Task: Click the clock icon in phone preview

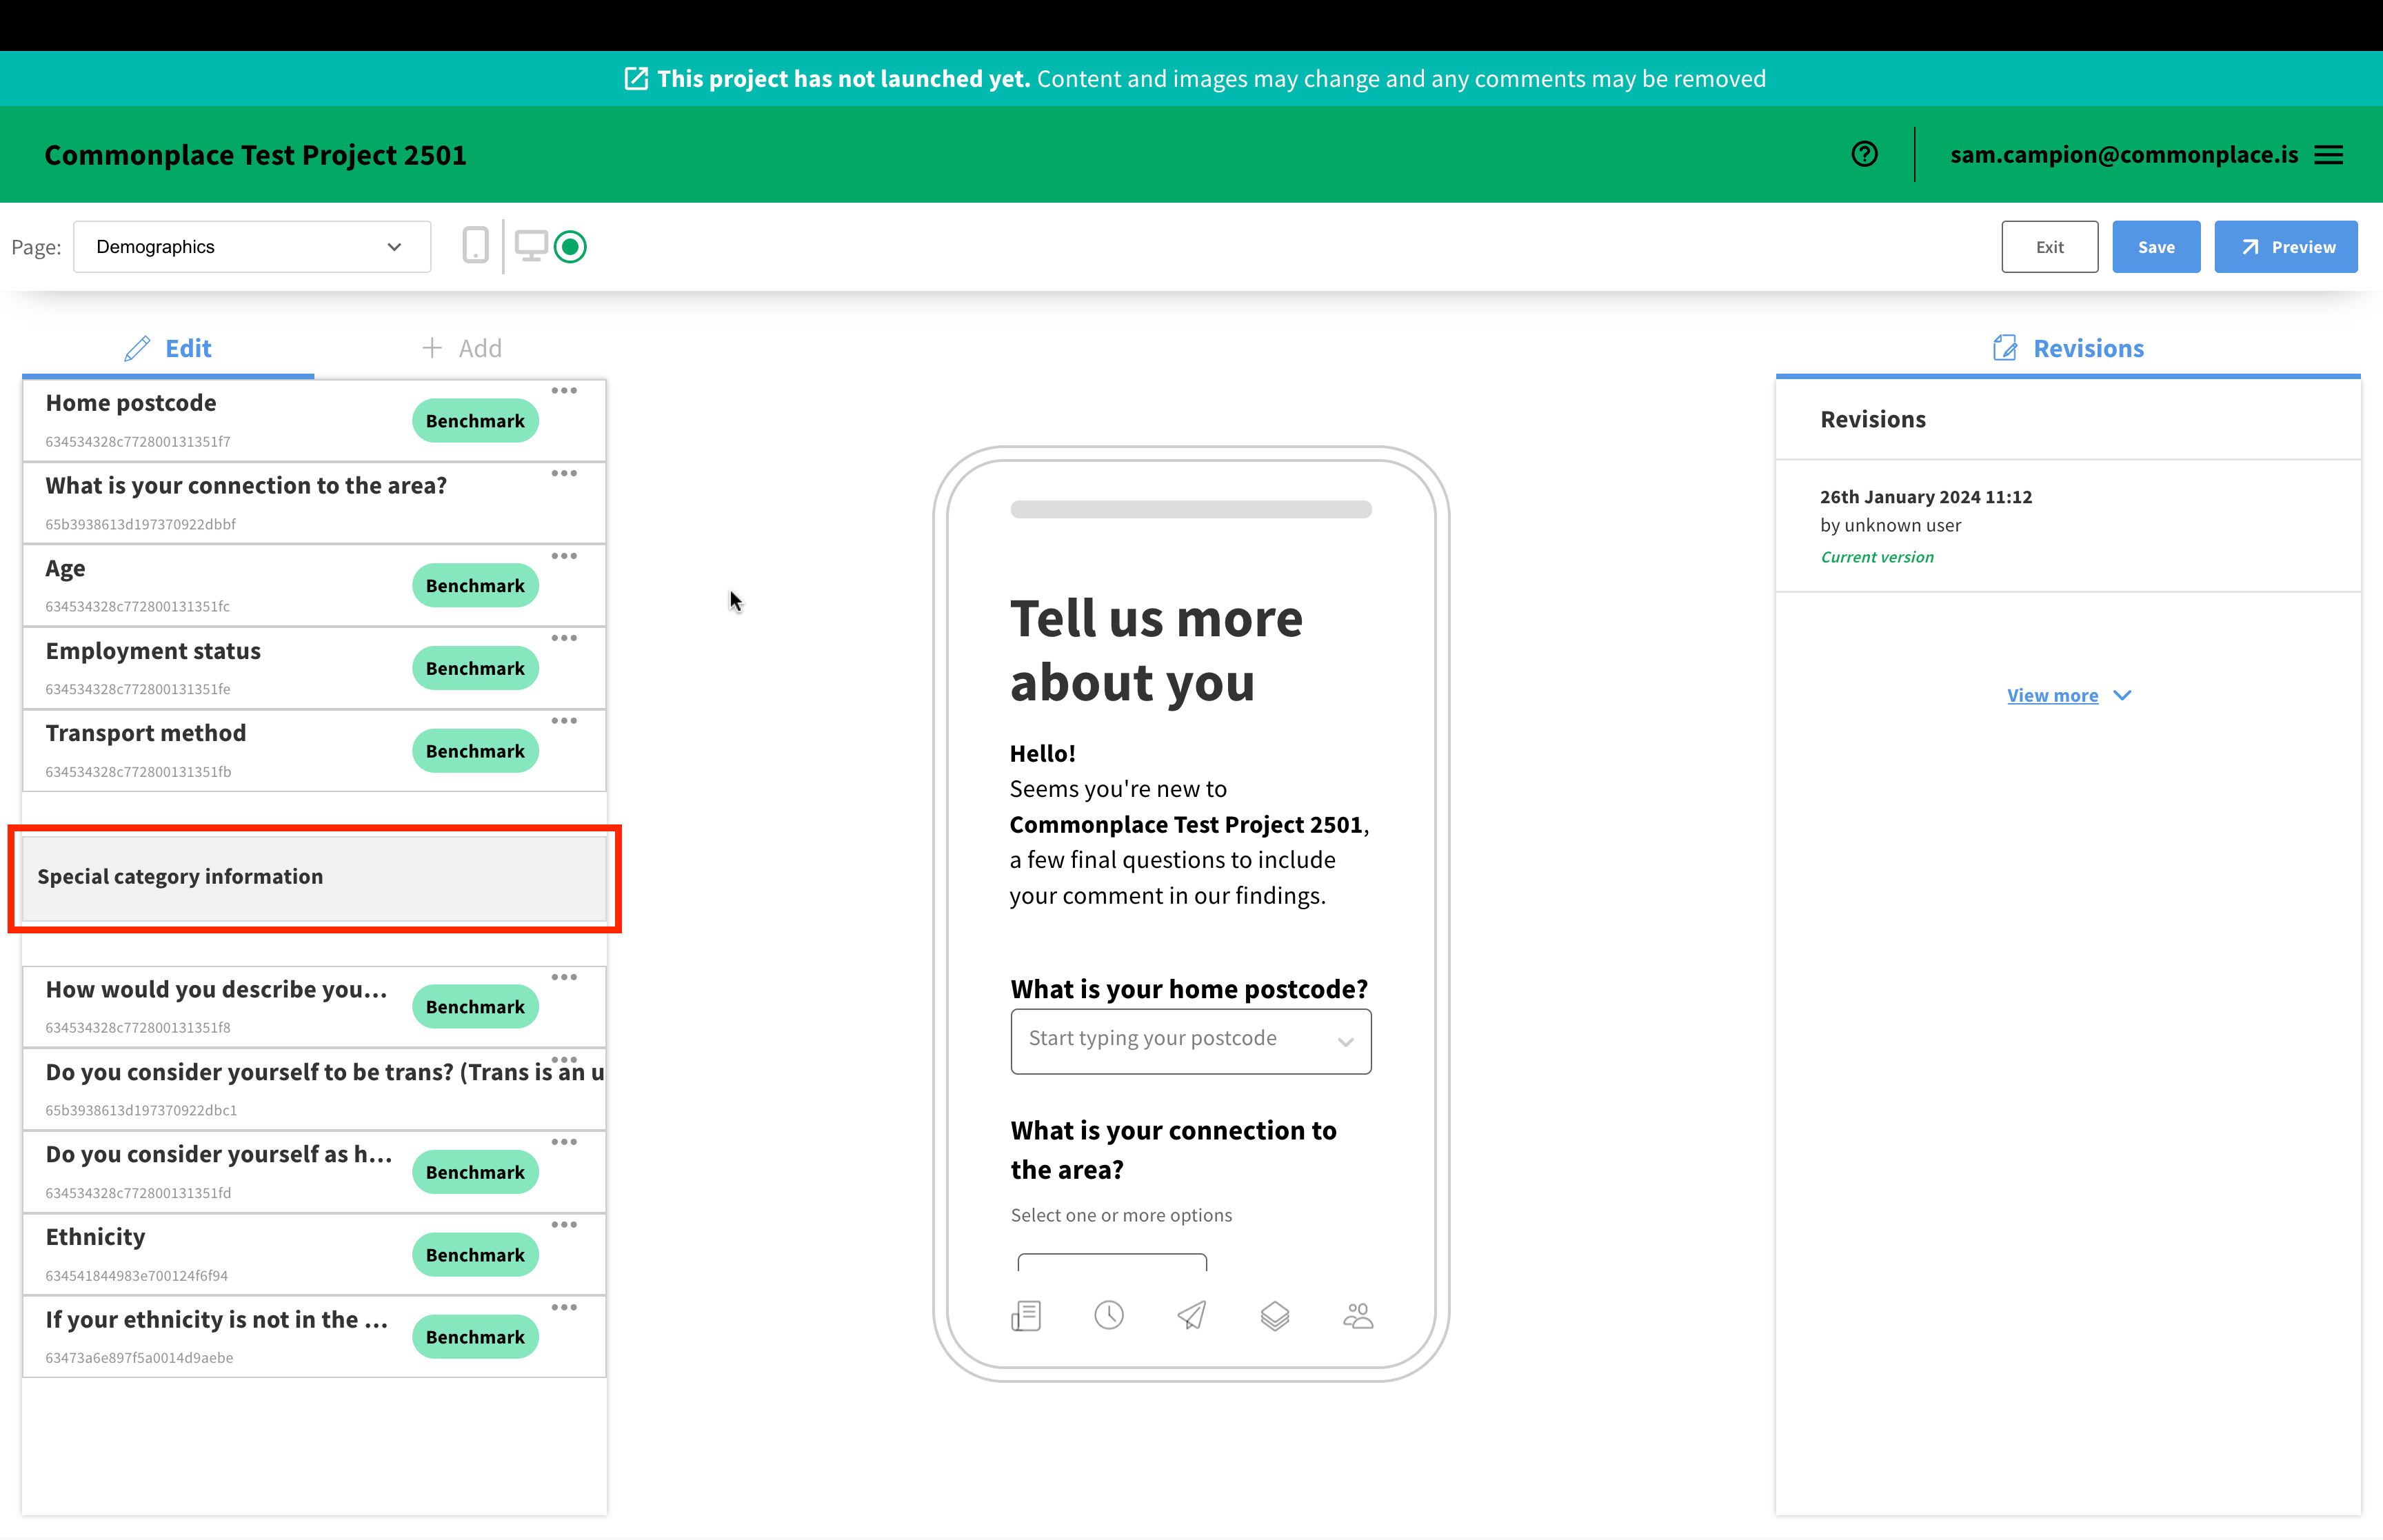Action: coord(1108,1315)
